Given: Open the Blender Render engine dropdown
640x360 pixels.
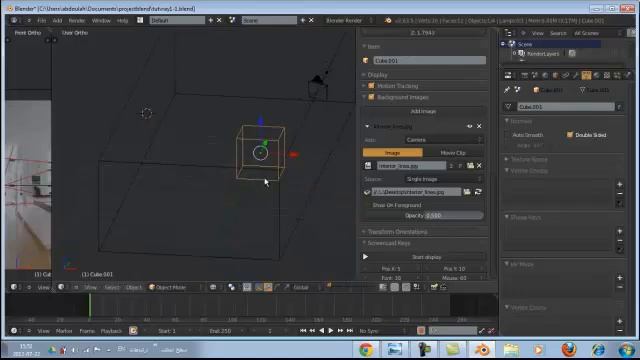Looking at the screenshot, I should pyautogui.click(x=349, y=20).
